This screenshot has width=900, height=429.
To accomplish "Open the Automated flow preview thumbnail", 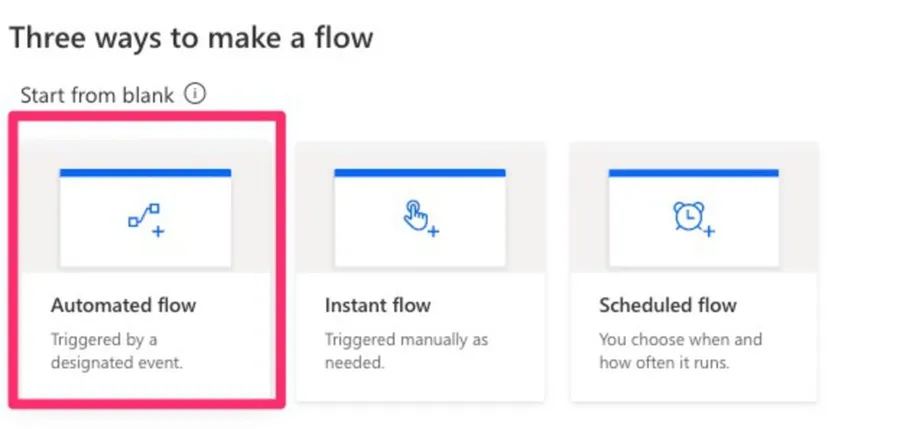I will click(x=145, y=218).
